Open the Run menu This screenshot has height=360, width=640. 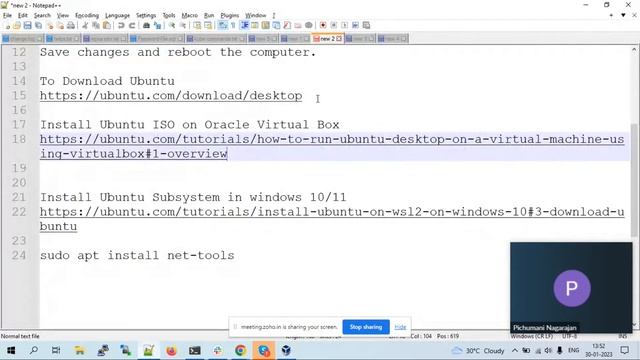(x=209, y=15)
